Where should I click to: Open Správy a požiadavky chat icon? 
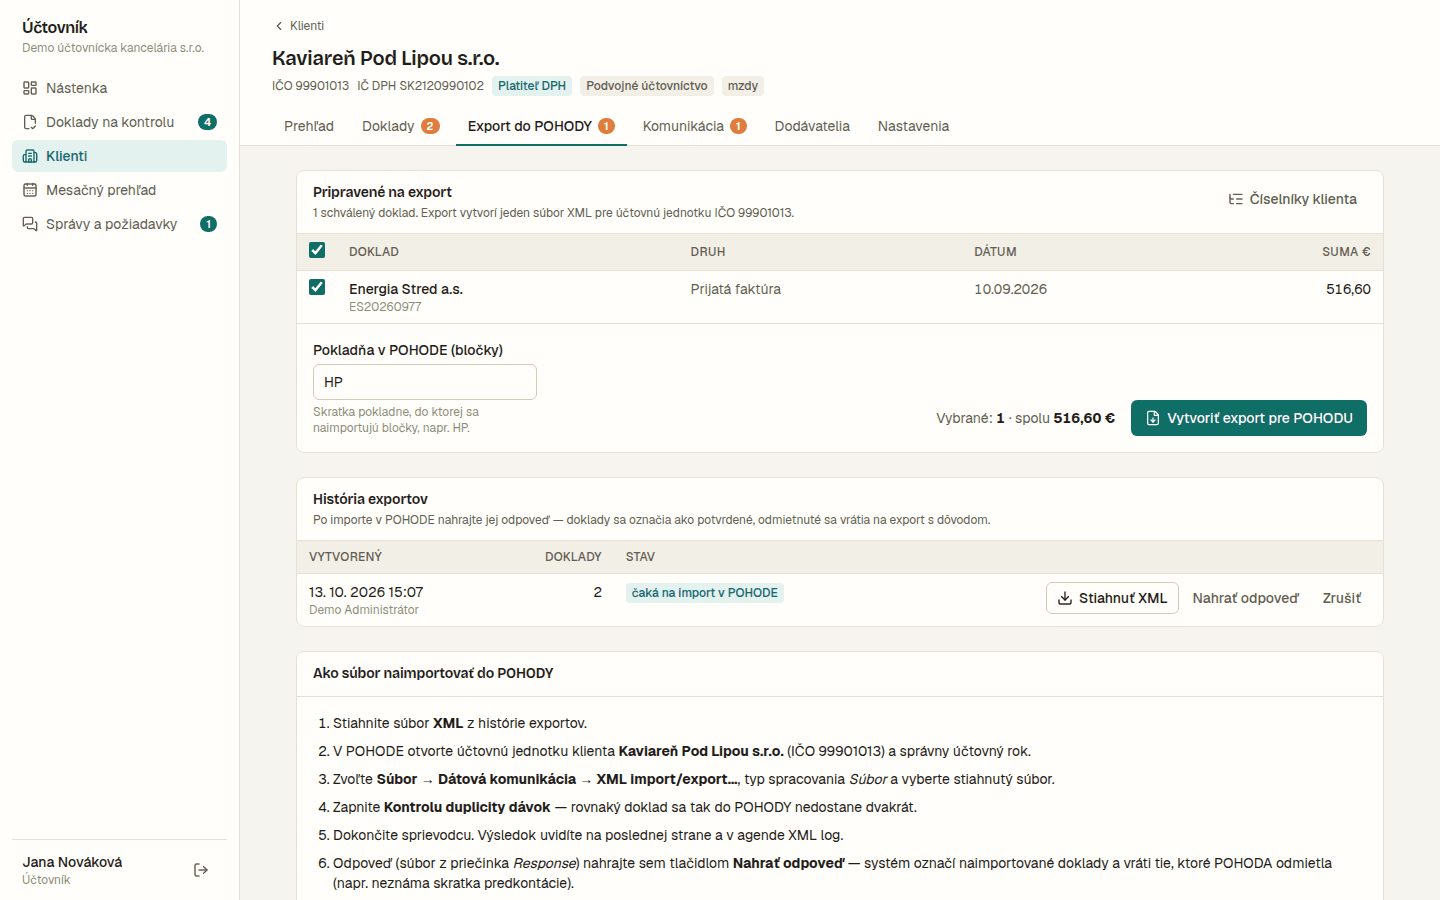tap(30, 224)
